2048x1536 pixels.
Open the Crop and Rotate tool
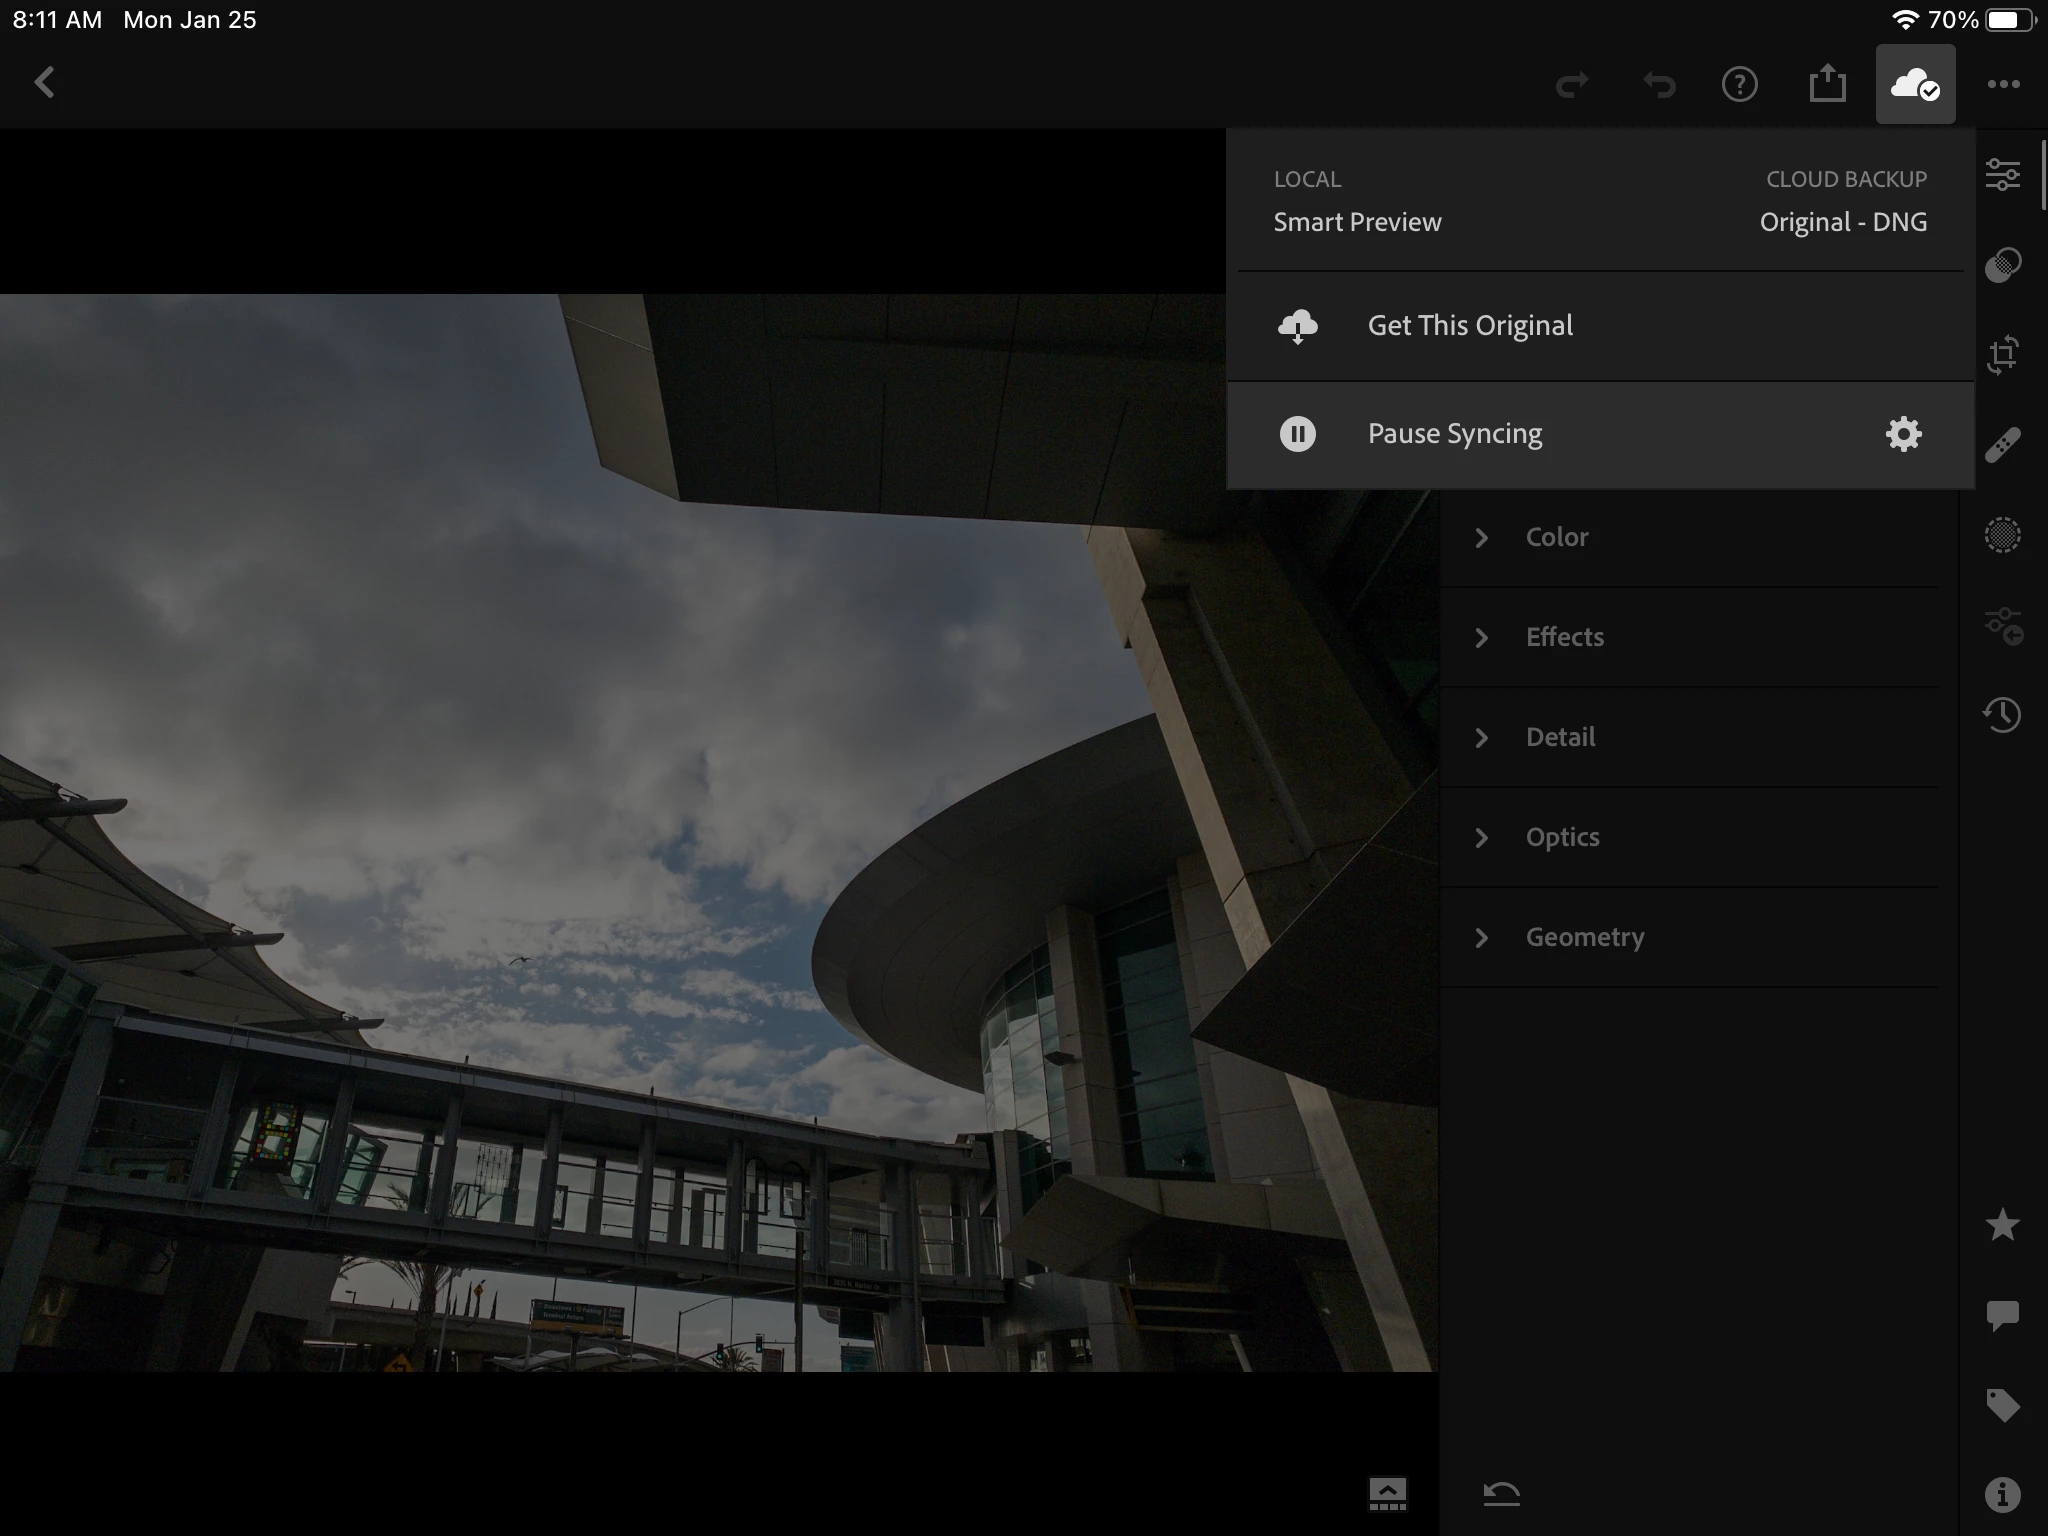pyautogui.click(x=2002, y=355)
